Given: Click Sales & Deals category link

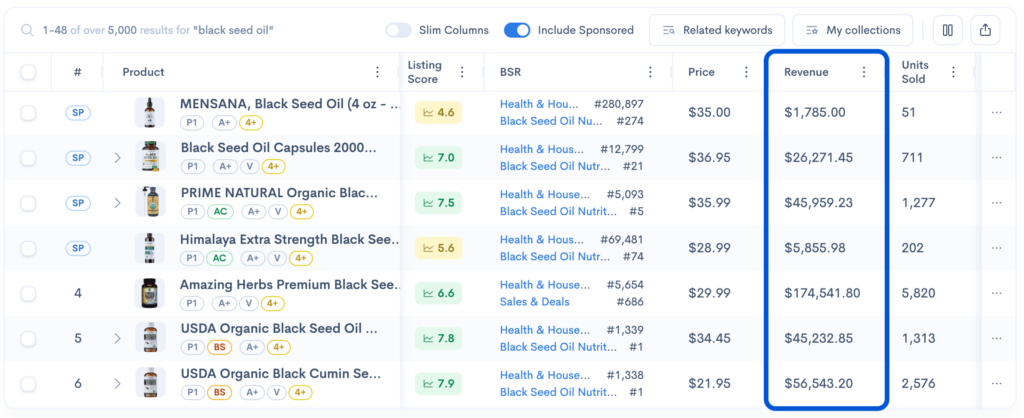Looking at the screenshot, I should point(534,302).
